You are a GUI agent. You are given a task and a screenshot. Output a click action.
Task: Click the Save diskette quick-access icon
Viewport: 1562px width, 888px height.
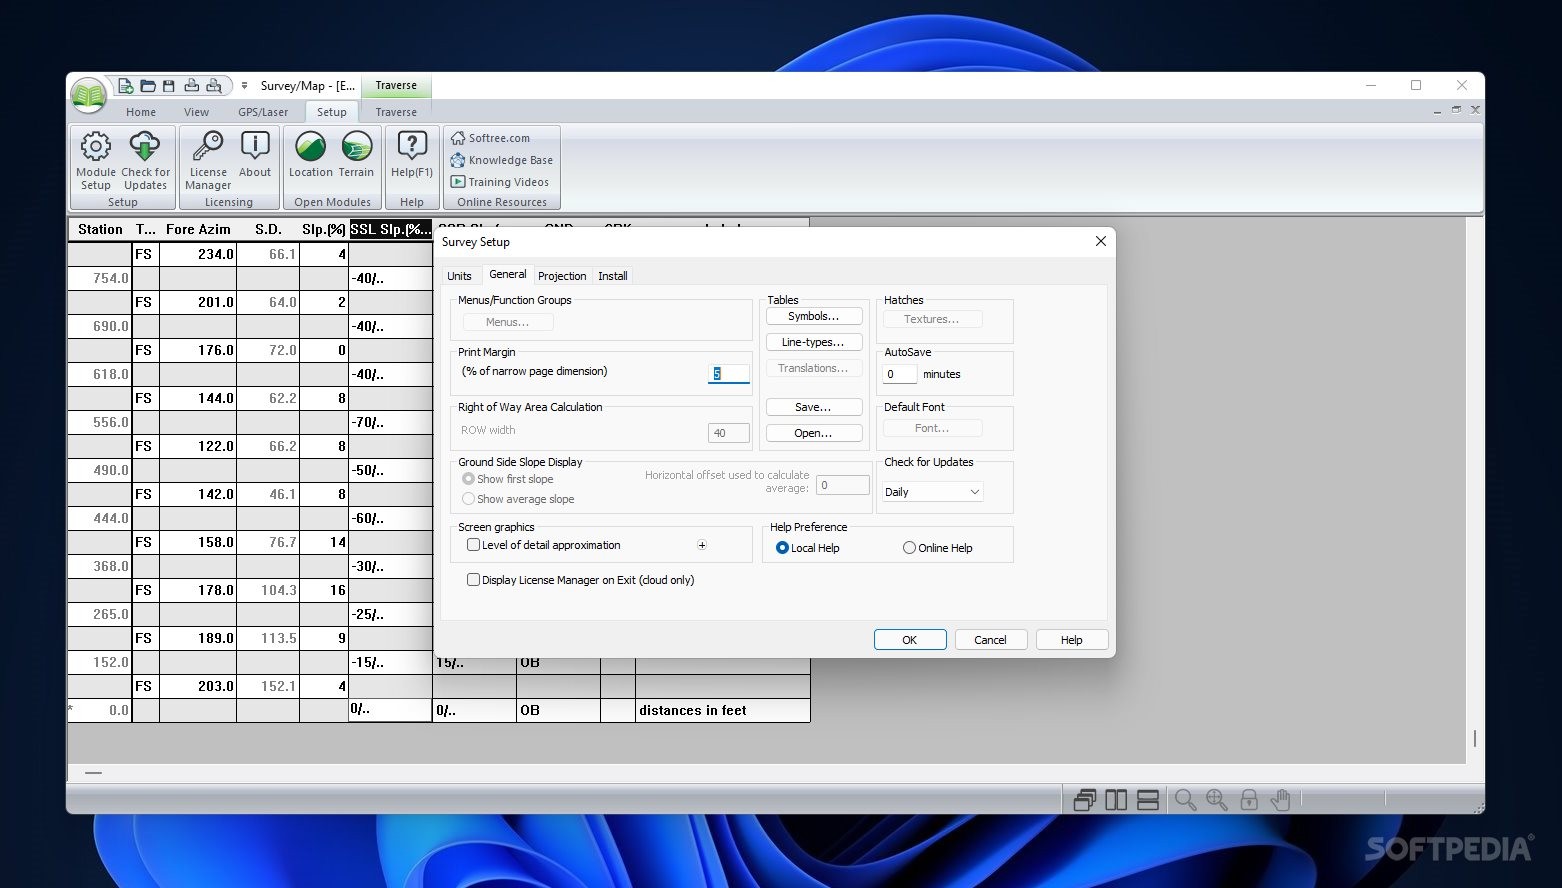(169, 86)
